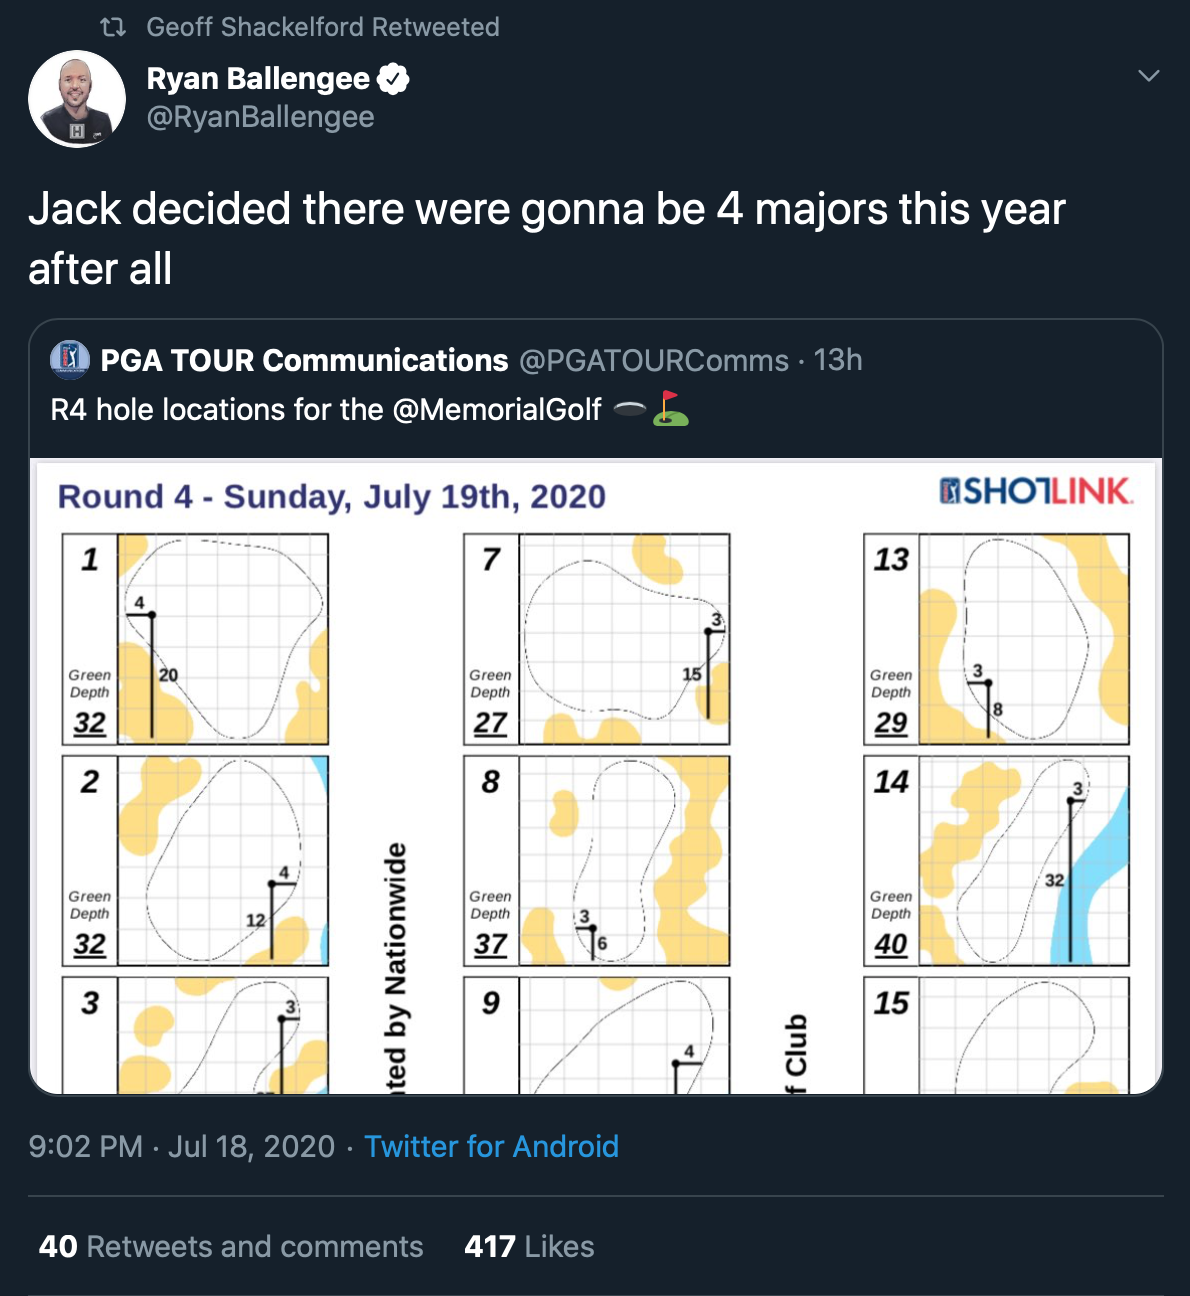Click the verified badge next to Ryan Ballengee

coord(393,78)
